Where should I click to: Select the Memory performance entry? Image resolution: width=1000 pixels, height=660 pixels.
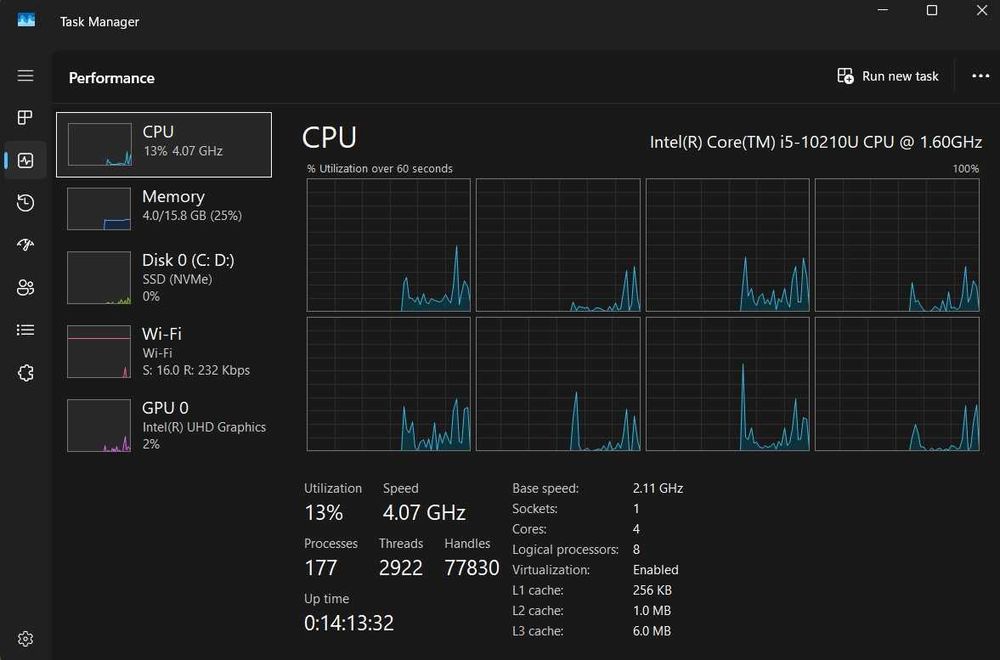coord(164,209)
